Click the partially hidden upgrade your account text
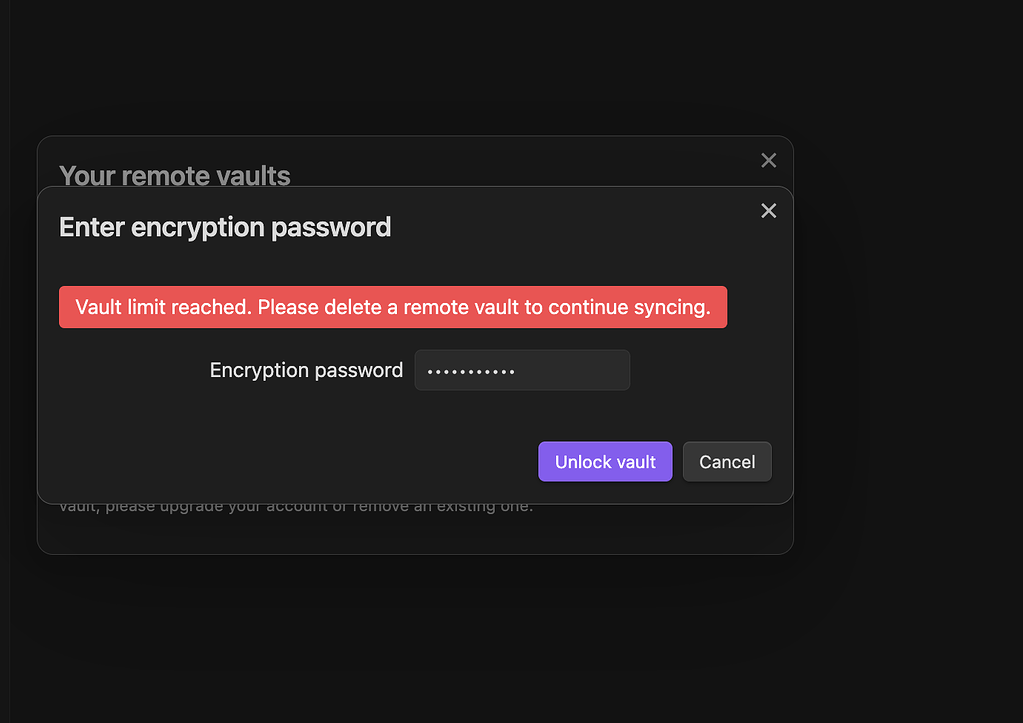The height and width of the screenshot is (723, 1023). pos(296,506)
